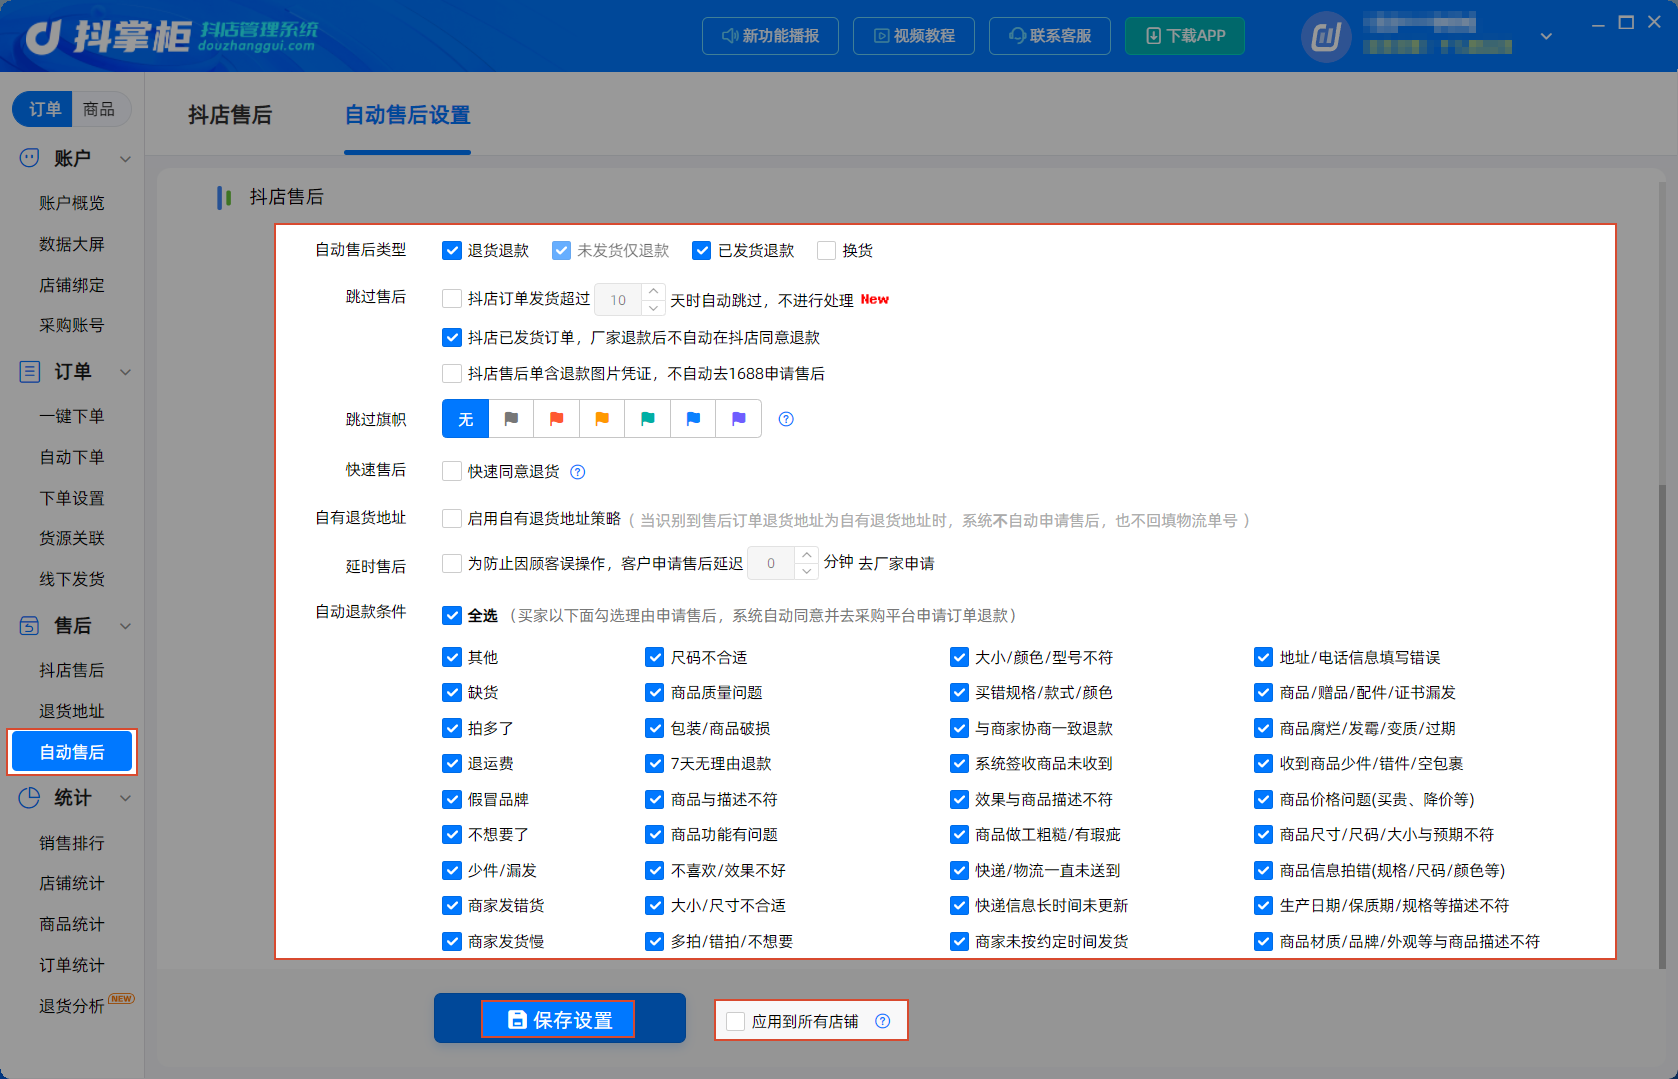
Task: Open 退货地址 in sidebar
Action: click(x=72, y=711)
